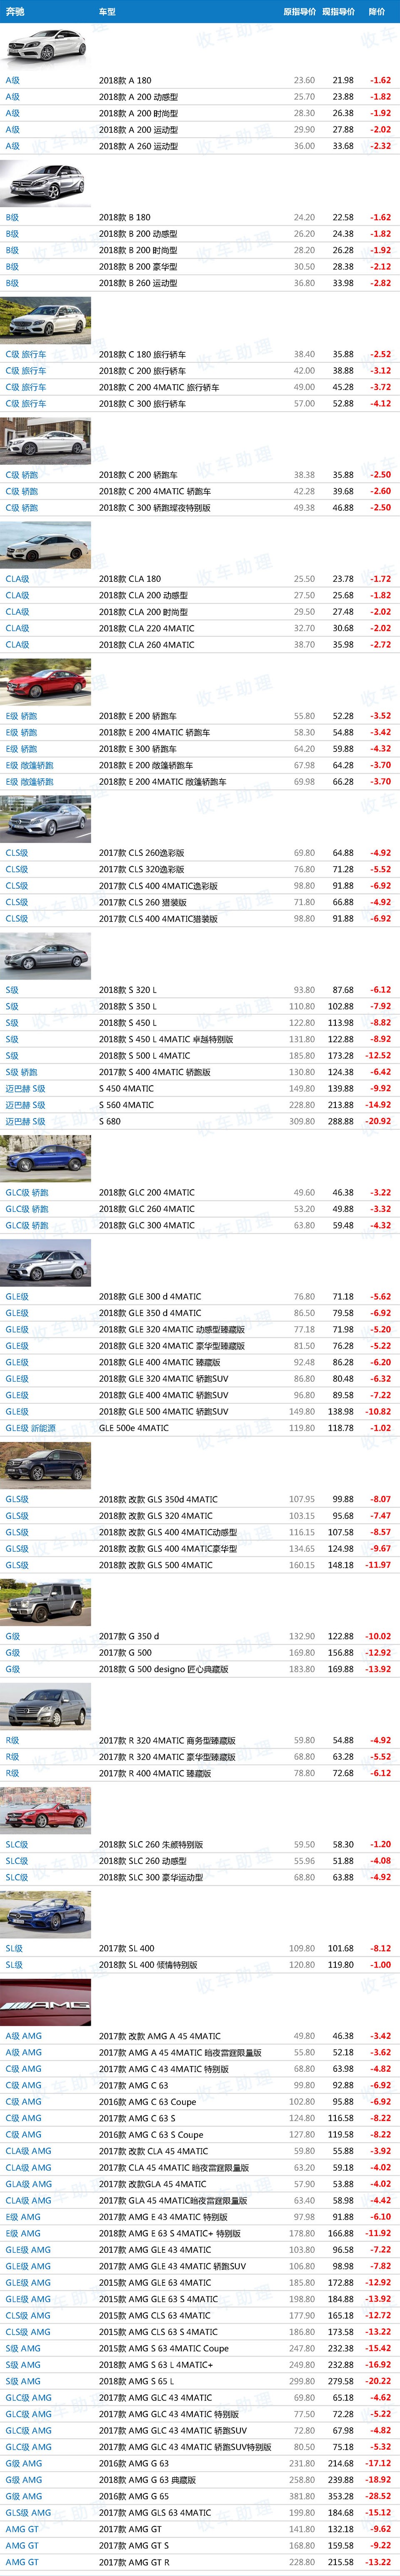Select the 2018款 CLA 180 row

click(x=200, y=579)
